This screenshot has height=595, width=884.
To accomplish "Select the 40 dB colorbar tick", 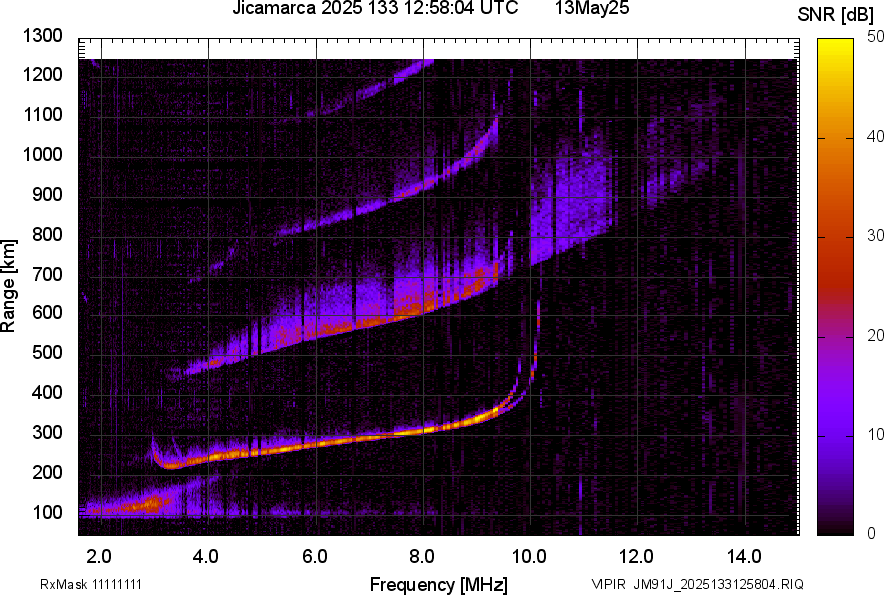I will coord(875,136).
